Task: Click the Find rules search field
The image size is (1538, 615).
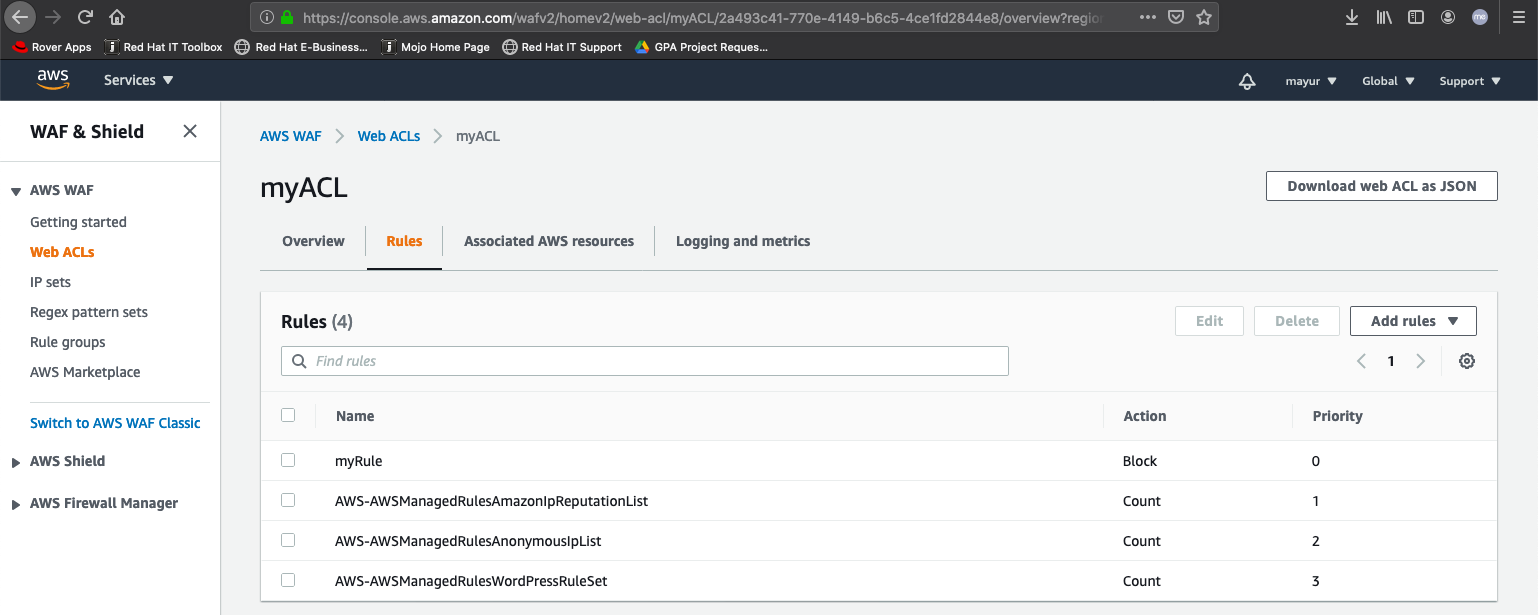Action: (x=645, y=361)
